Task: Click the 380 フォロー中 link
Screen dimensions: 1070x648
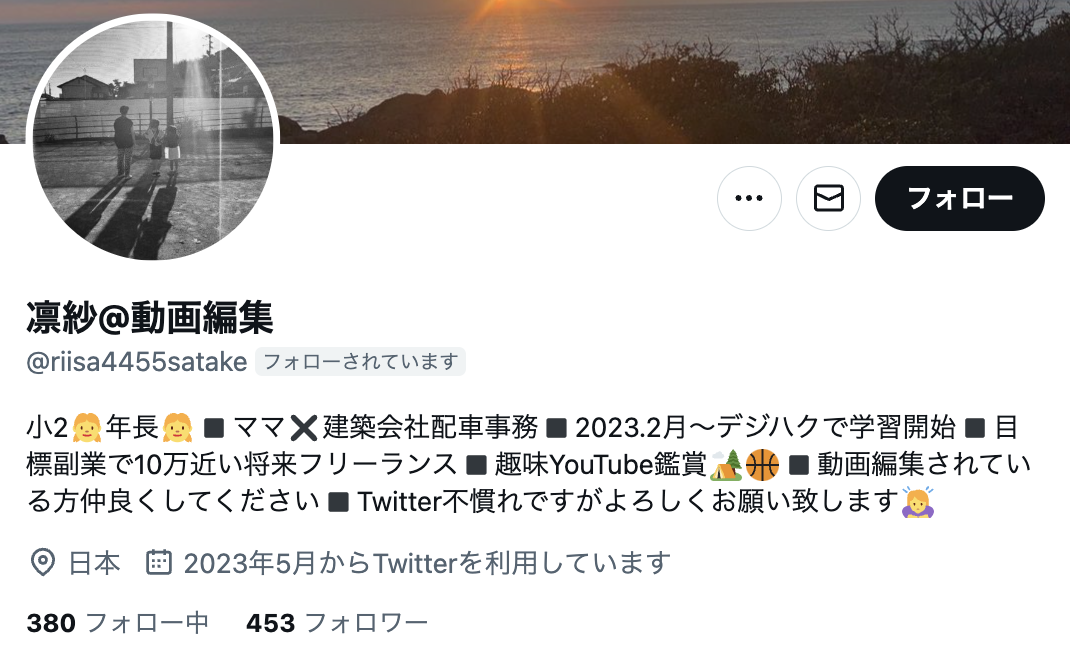Action: (x=117, y=623)
